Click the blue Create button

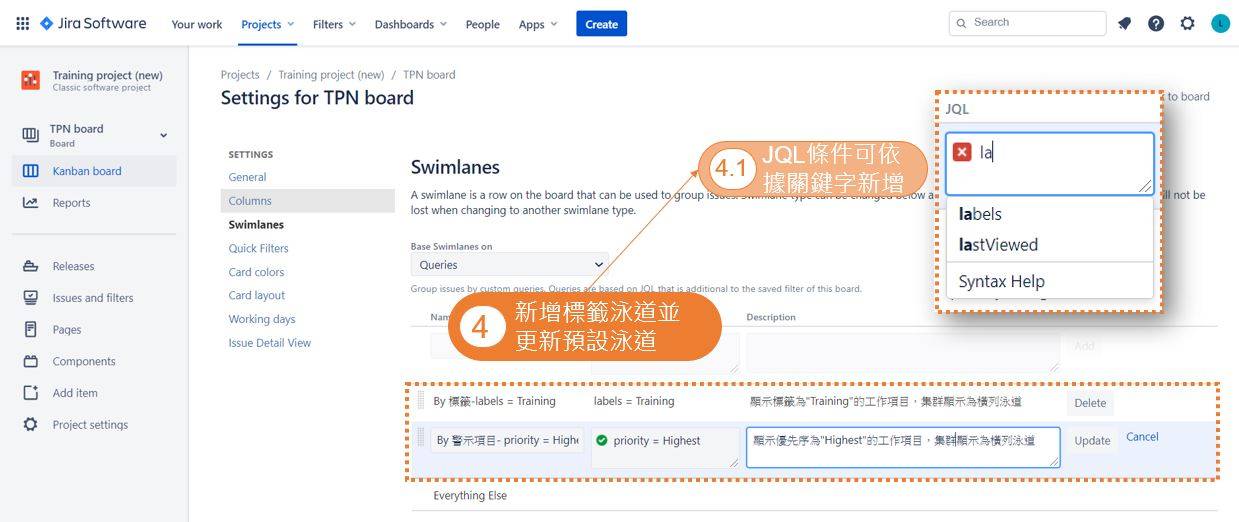(x=601, y=24)
